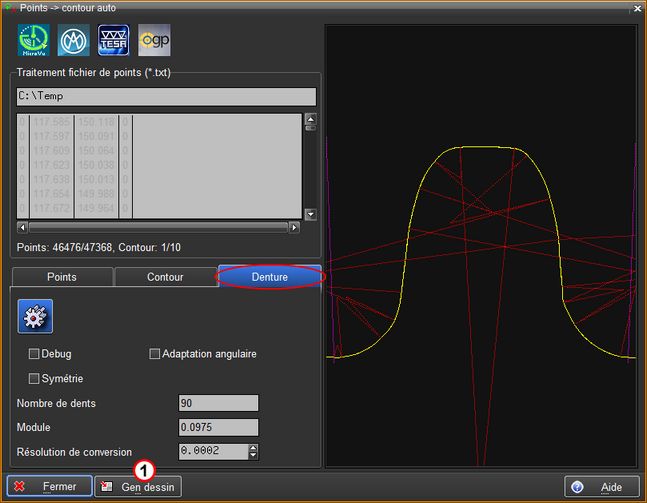The image size is (647, 503).
Task: Check the Symétrie option
Action: coord(35,378)
